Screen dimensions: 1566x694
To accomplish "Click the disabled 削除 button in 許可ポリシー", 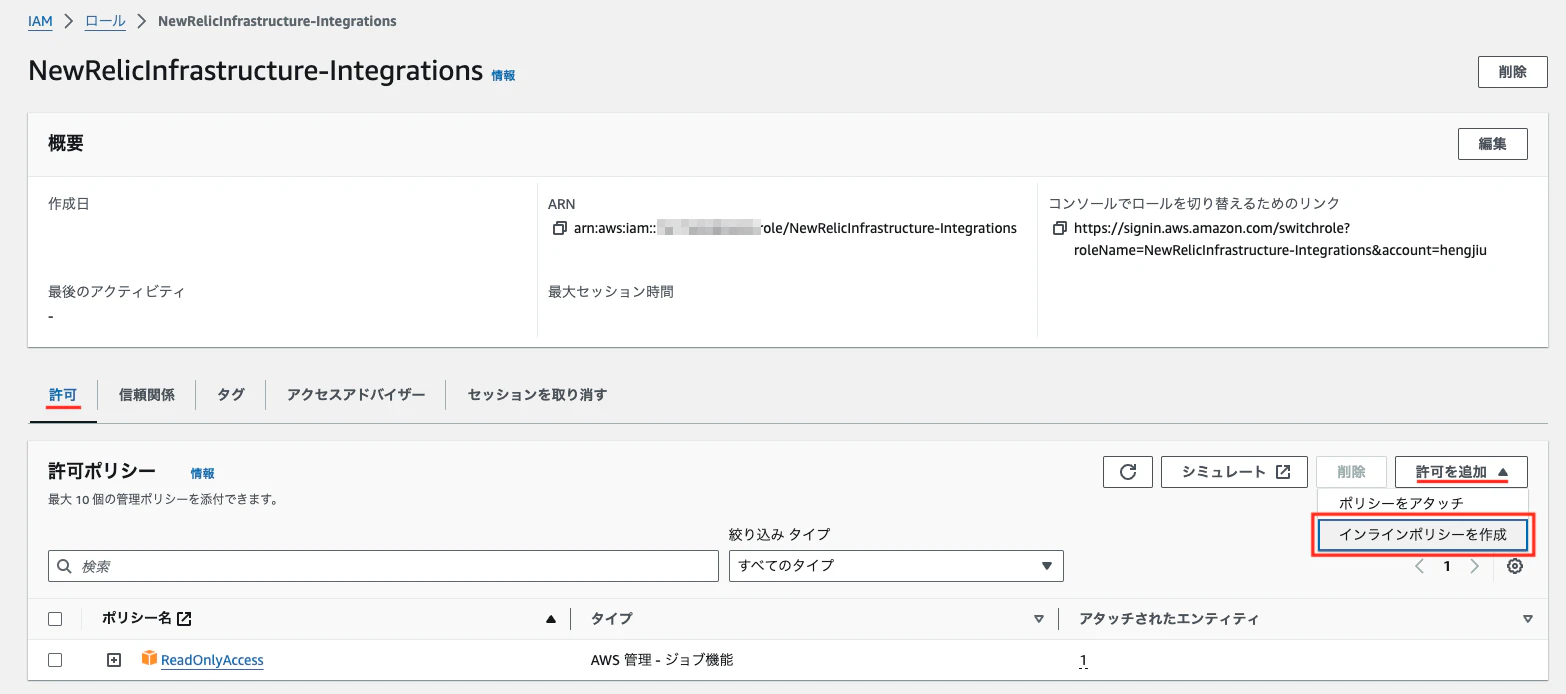I will (x=1351, y=472).
